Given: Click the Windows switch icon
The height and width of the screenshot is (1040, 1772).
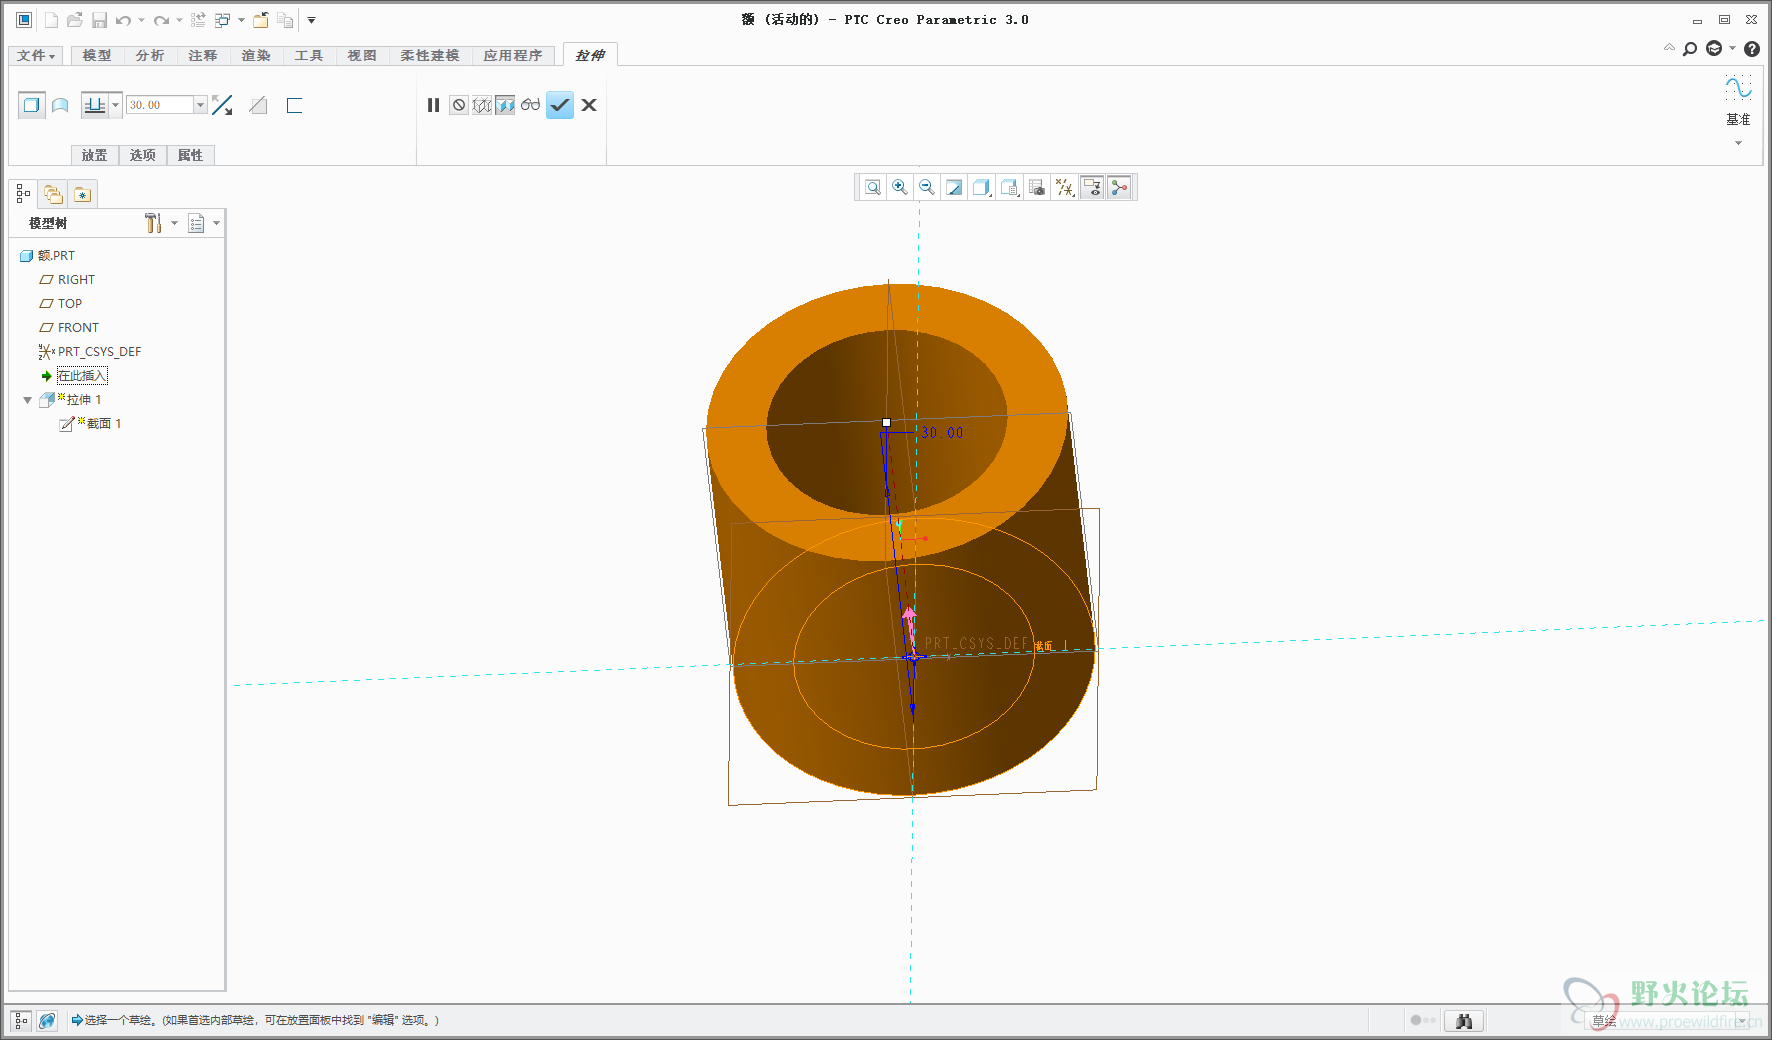Looking at the screenshot, I should (223, 20).
